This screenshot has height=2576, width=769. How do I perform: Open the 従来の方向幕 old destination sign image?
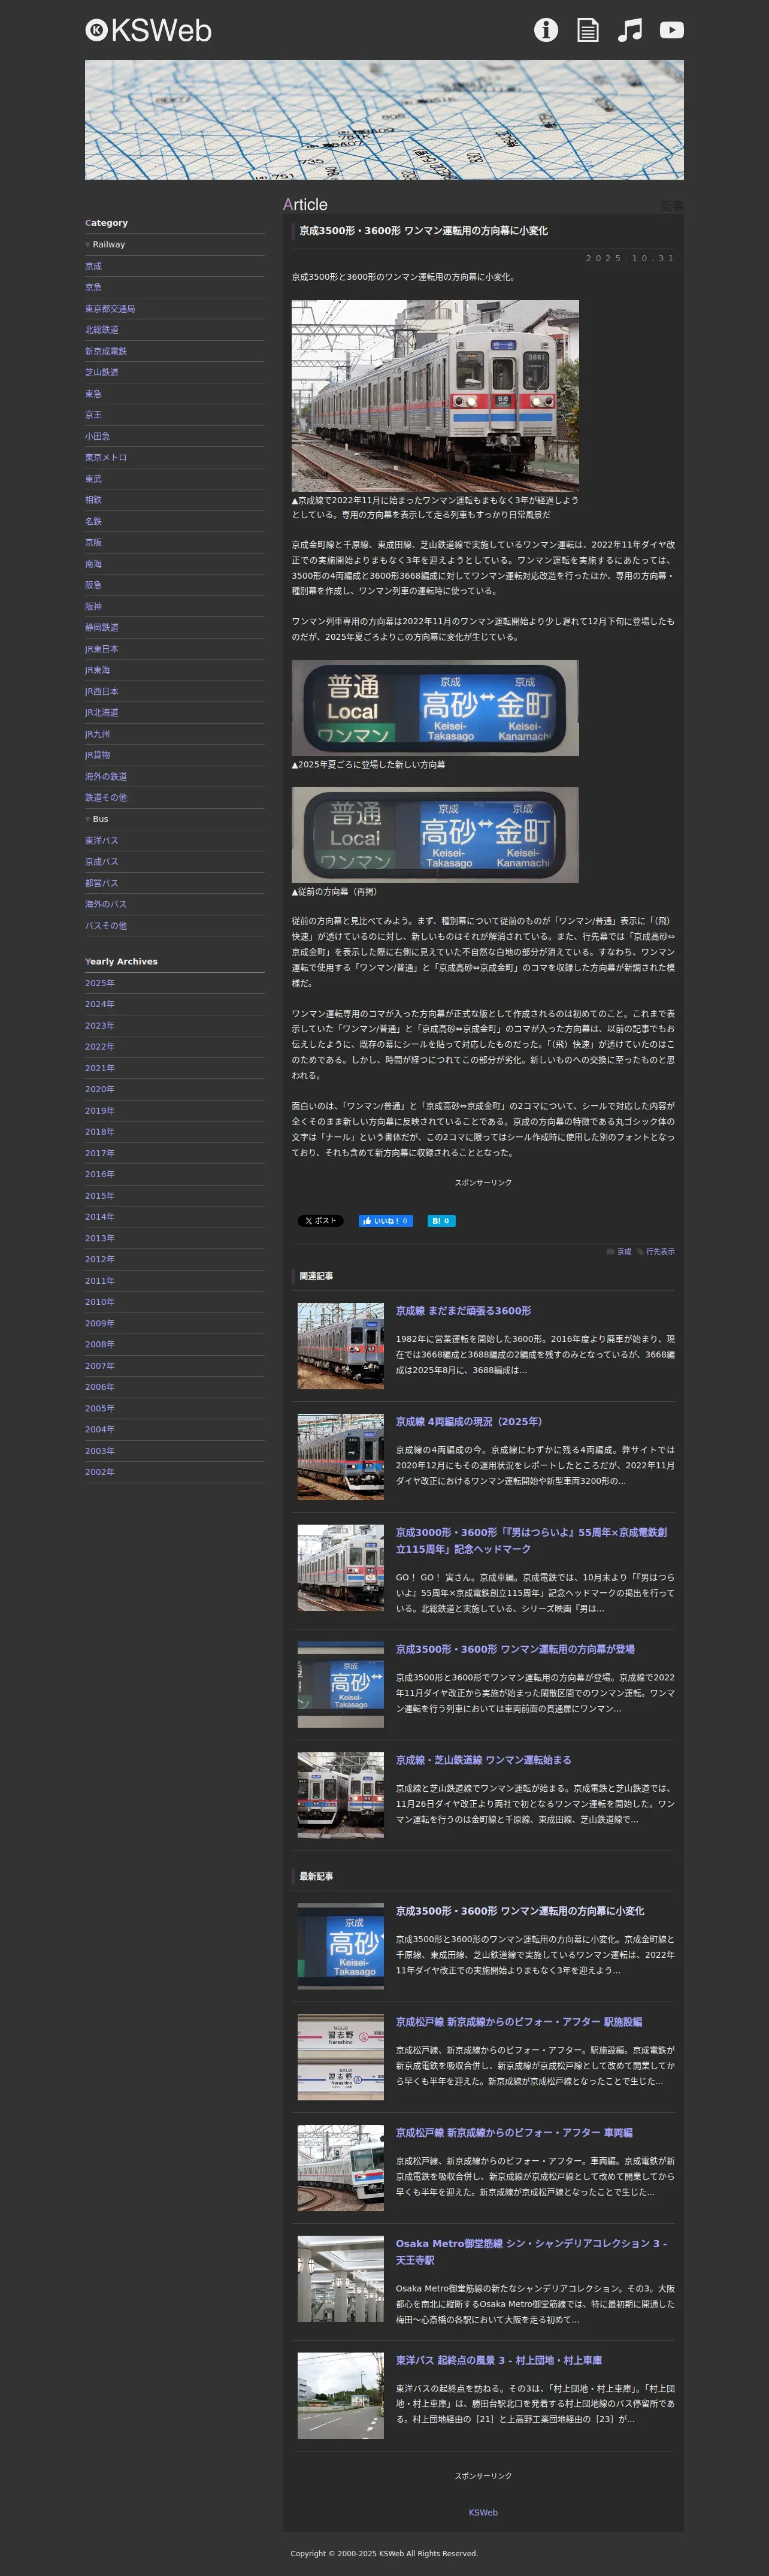pos(435,834)
